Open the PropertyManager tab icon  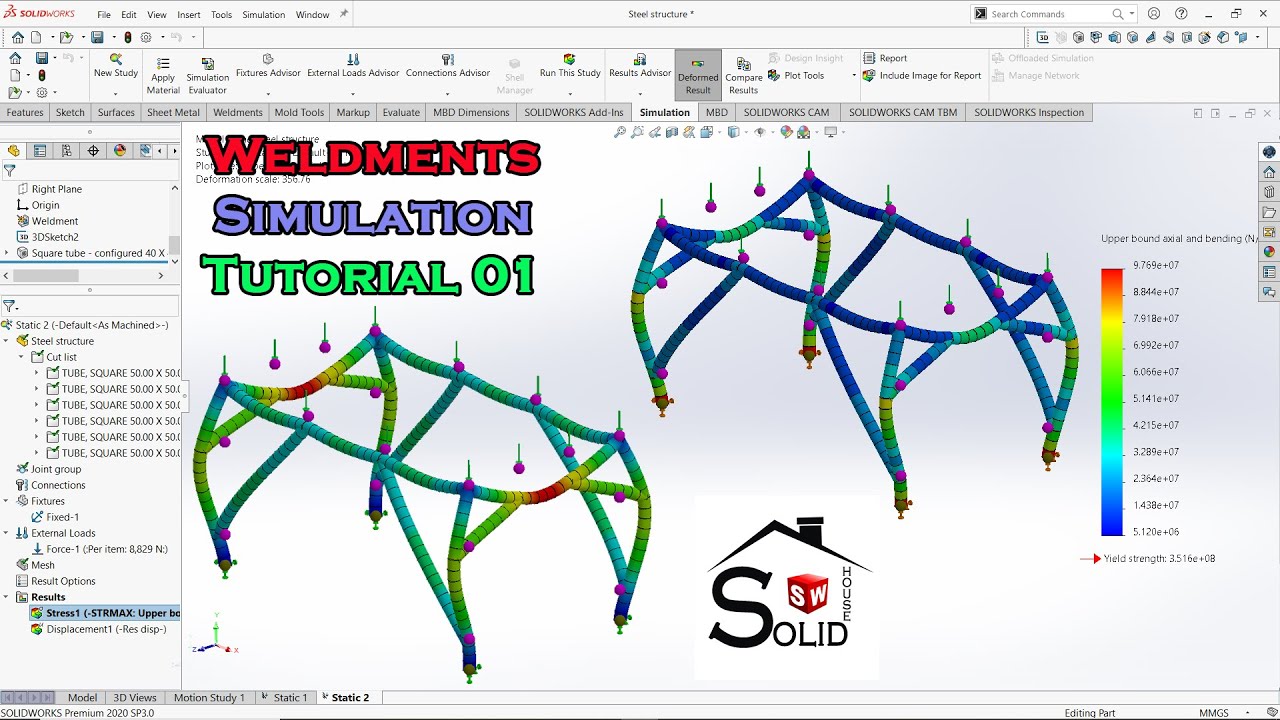click(40, 151)
